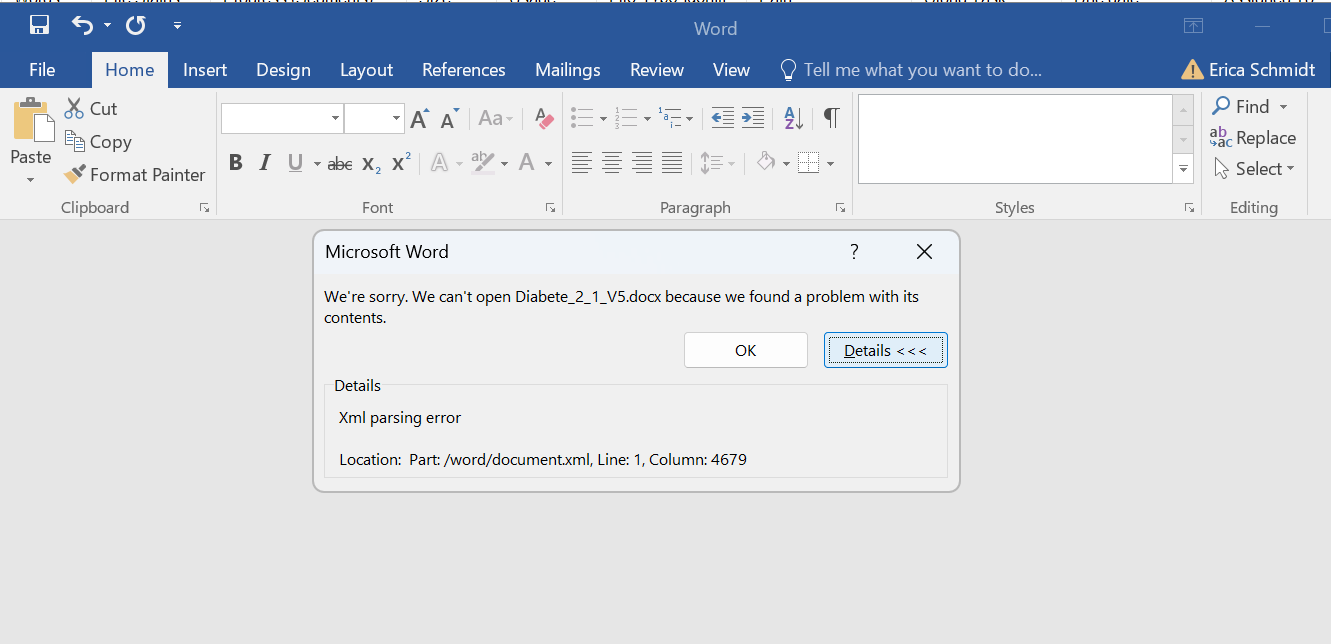
Task: Collapse the error Details section
Action: coord(885,350)
